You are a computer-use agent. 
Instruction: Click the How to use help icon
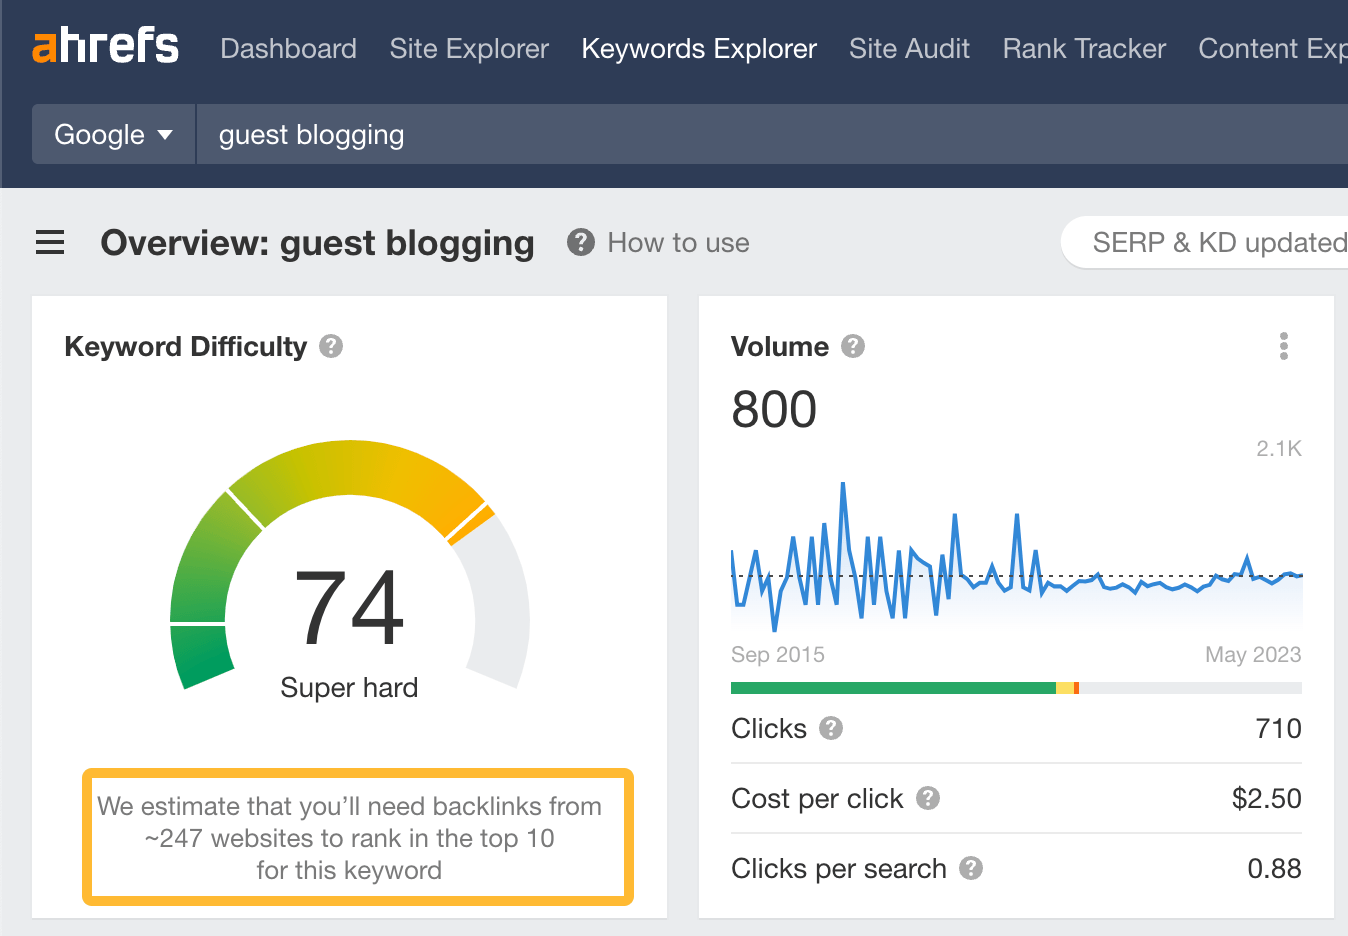tap(580, 242)
